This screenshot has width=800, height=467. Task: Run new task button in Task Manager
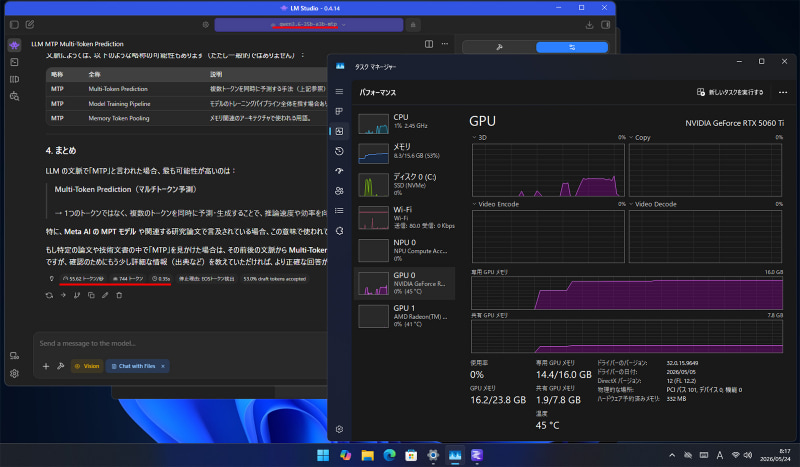tap(730, 92)
